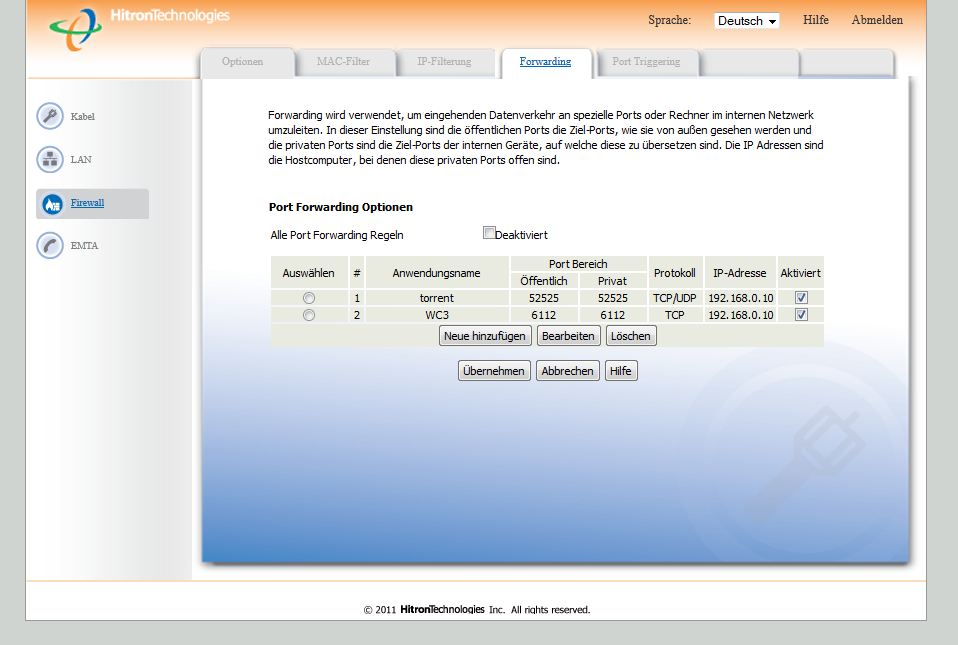Toggle Aktiviert checkbox for torrent rule
The height and width of the screenshot is (645, 958).
point(801,297)
